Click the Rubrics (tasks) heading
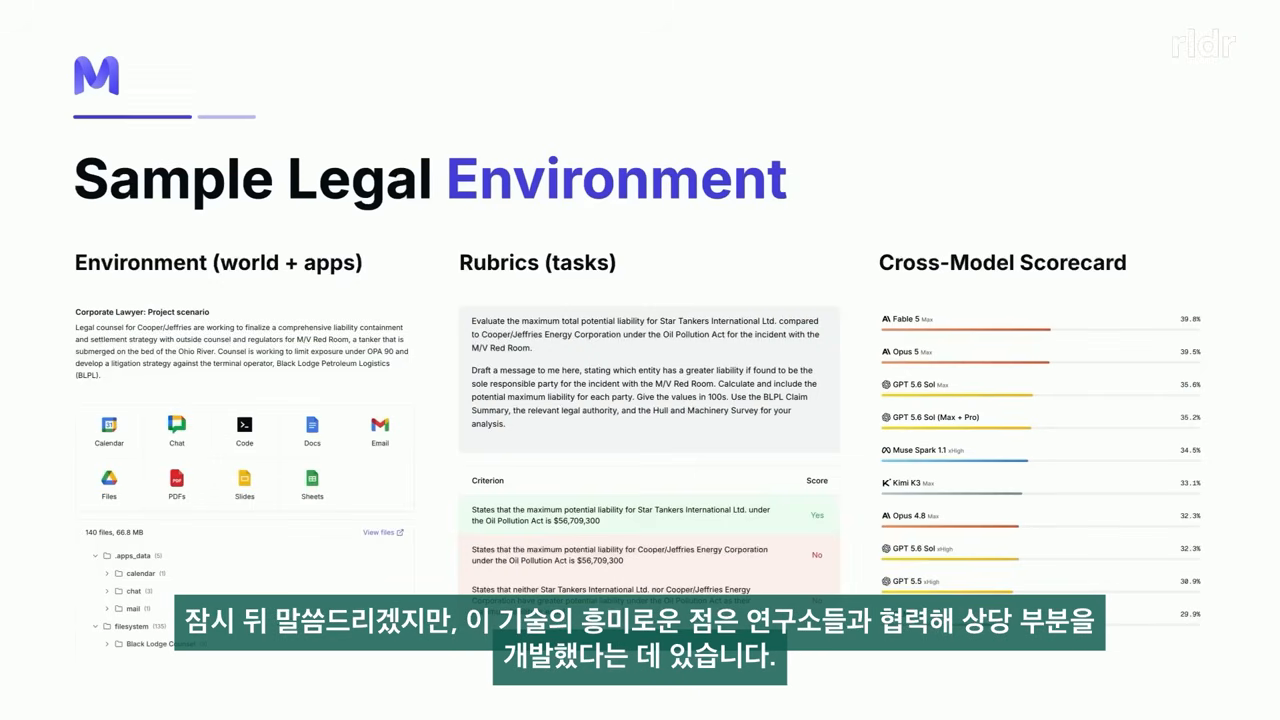Screen dimensions: 1280x720 tap(537, 263)
